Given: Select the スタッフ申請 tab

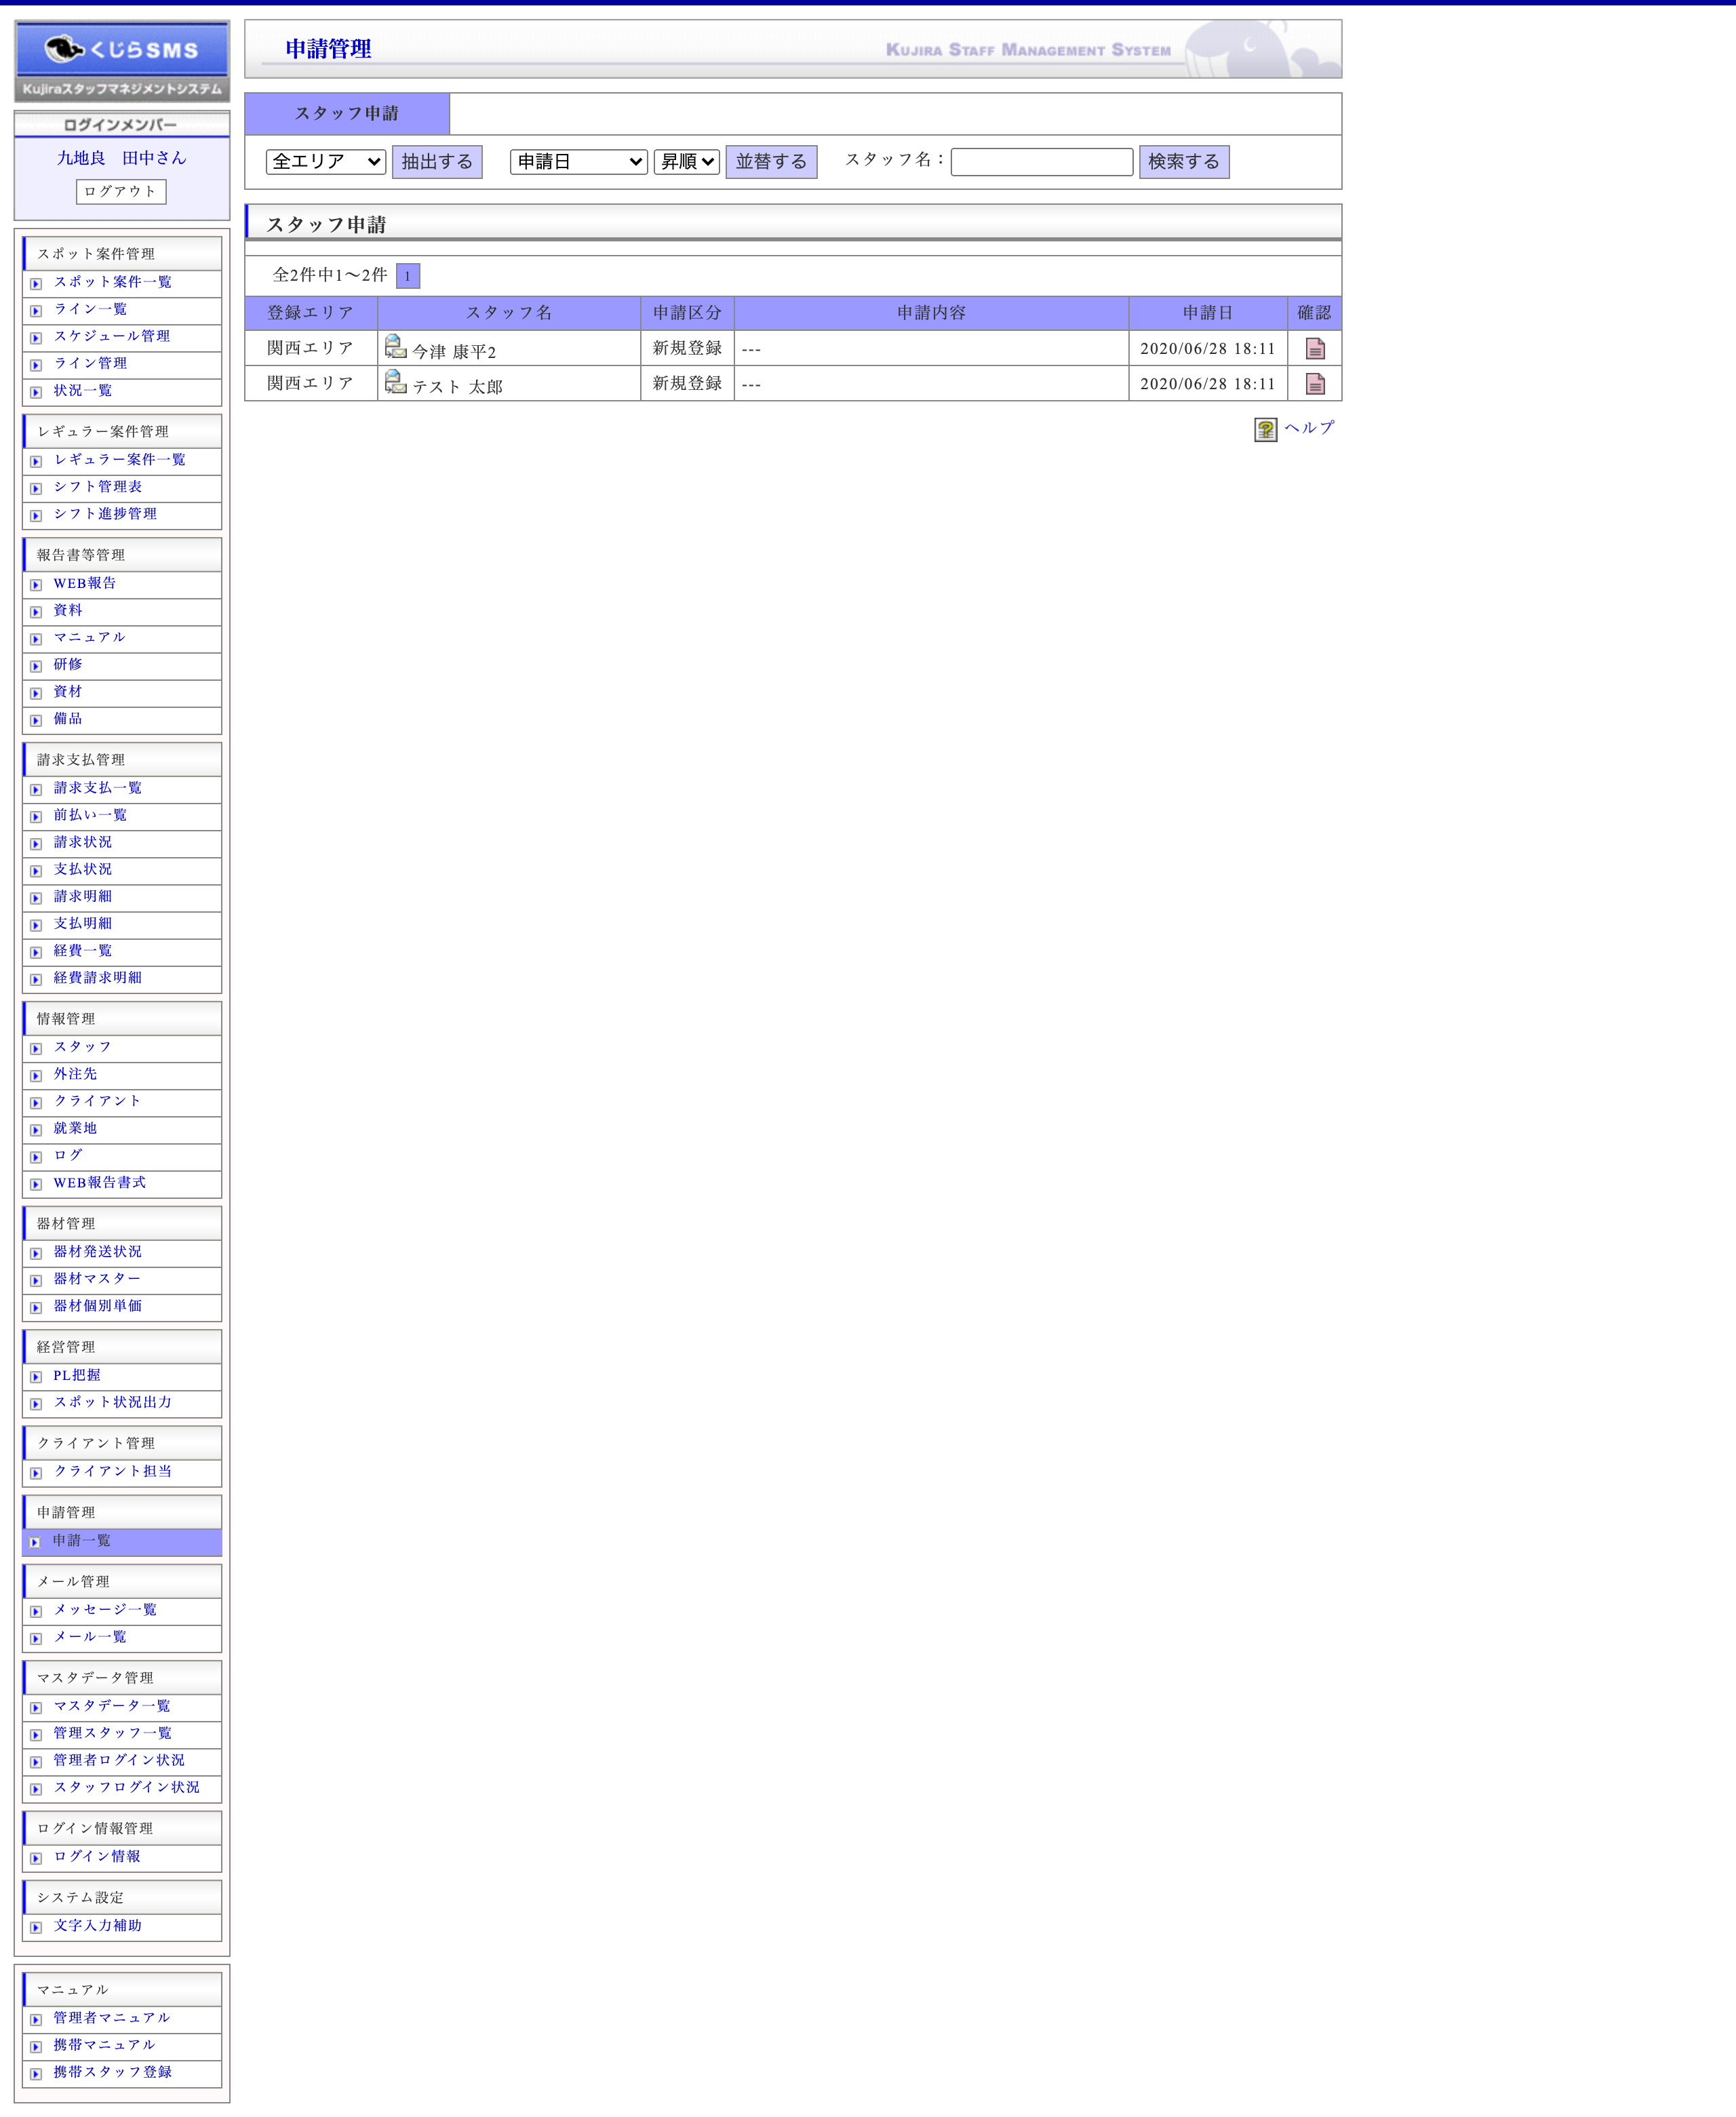Looking at the screenshot, I should coord(347,114).
